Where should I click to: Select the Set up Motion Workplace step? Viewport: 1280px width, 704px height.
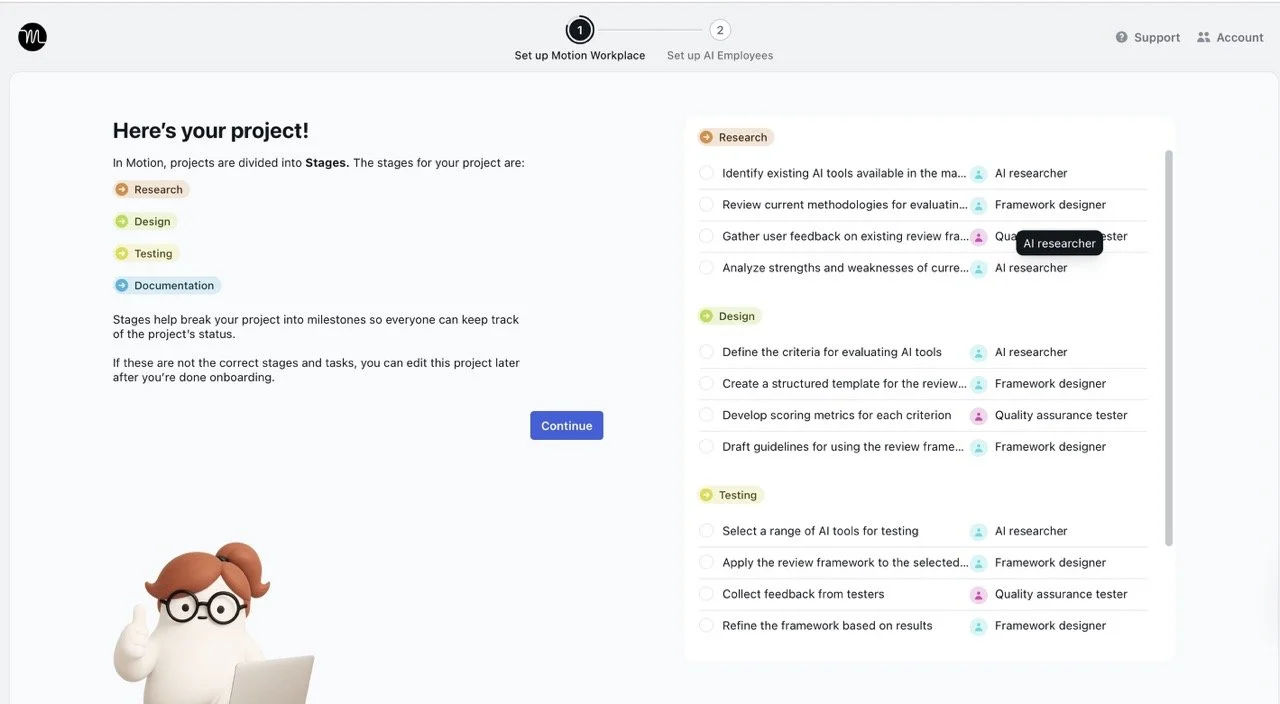click(x=579, y=55)
